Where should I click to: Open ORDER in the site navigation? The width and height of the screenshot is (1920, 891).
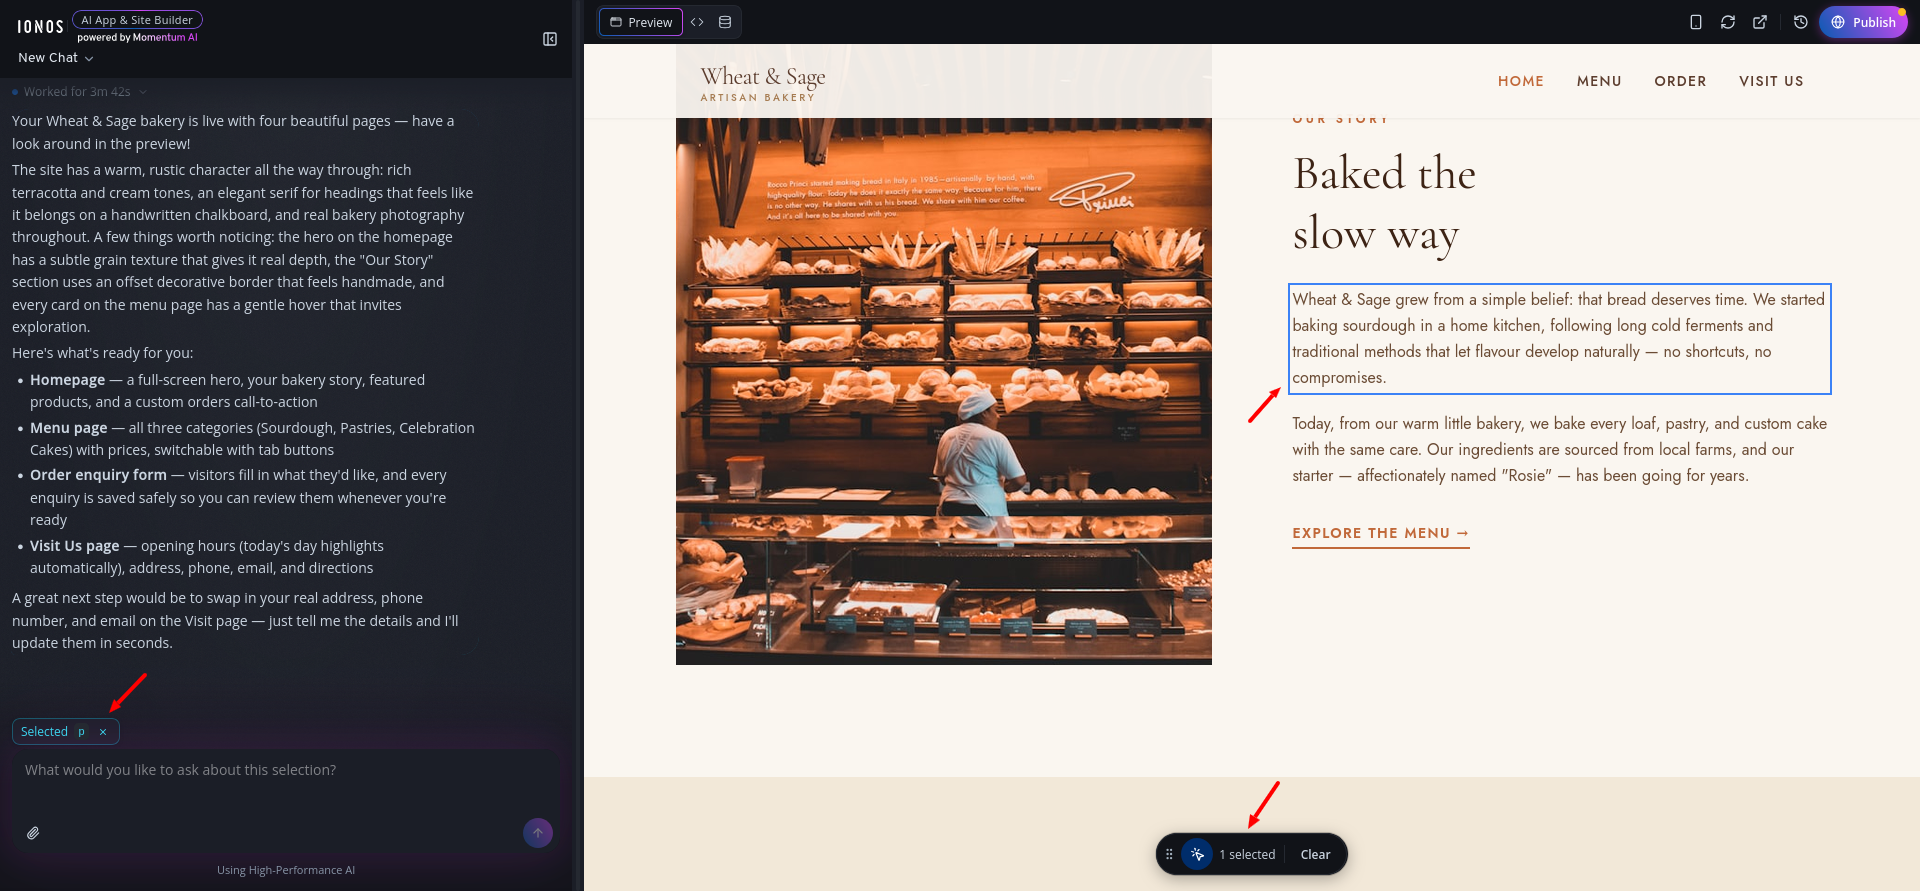(x=1680, y=81)
